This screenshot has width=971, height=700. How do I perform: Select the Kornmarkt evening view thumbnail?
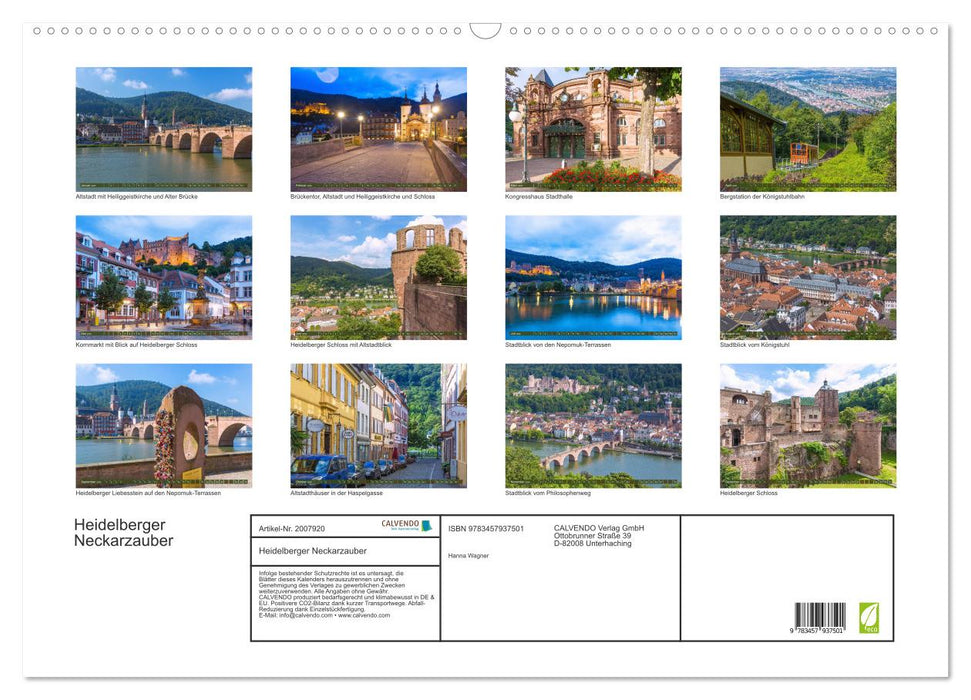tap(164, 277)
